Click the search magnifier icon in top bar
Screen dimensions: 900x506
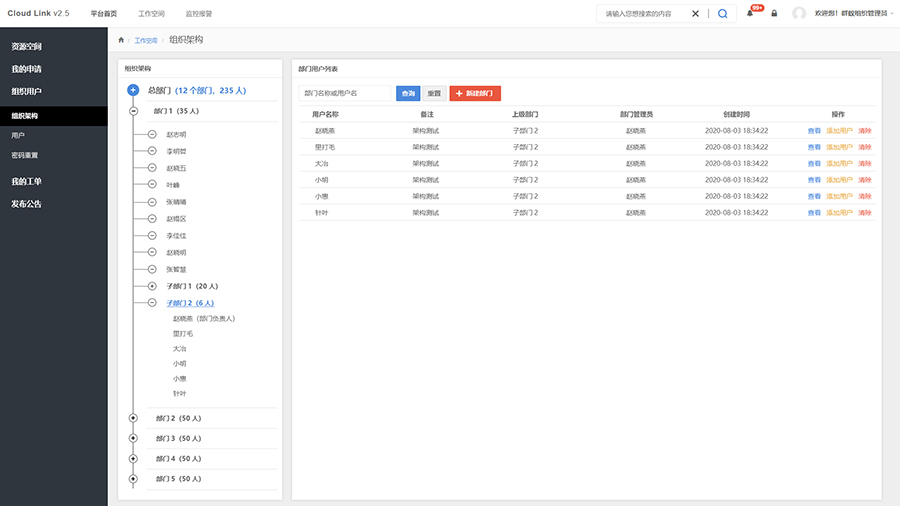(723, 14)
